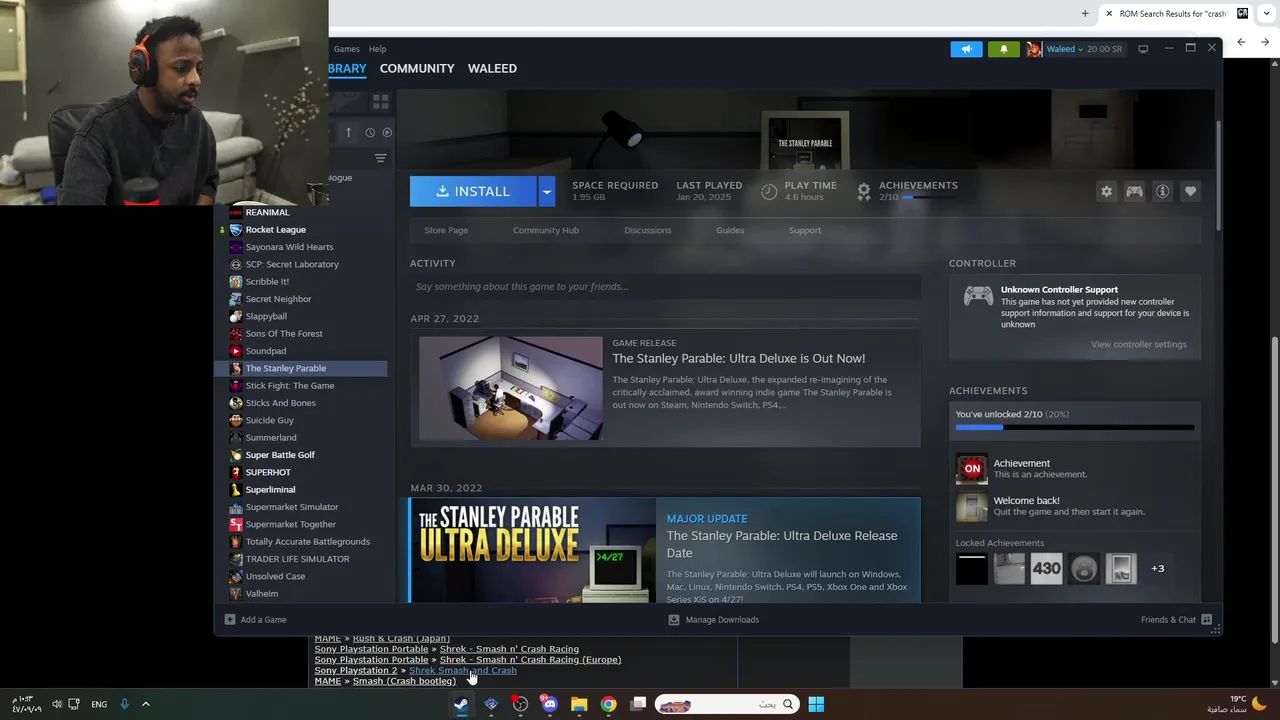Open 'Ultra Deluxe Release Date' update post
The width and height of the screenshot is (1280, 720).
point(782,544)
